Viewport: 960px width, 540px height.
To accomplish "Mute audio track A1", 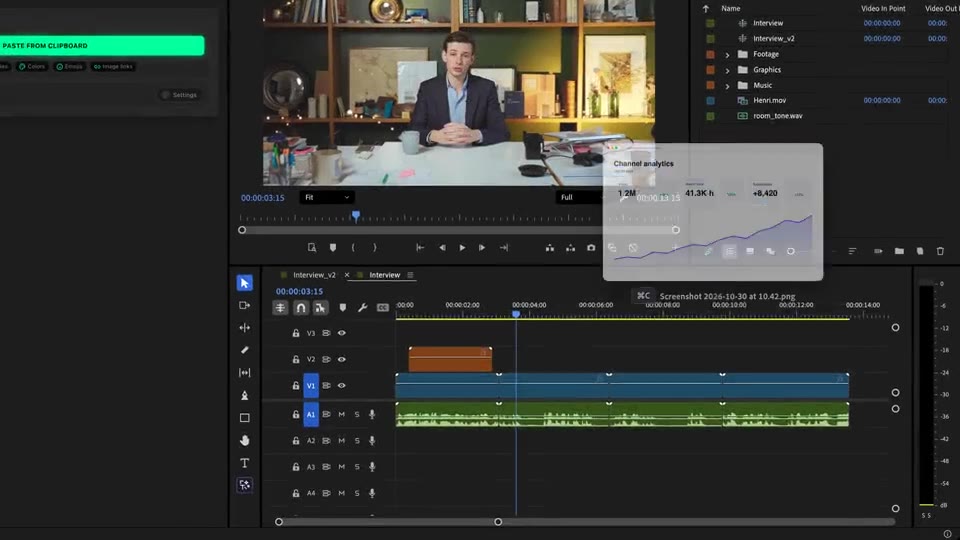I will (342, 414).
